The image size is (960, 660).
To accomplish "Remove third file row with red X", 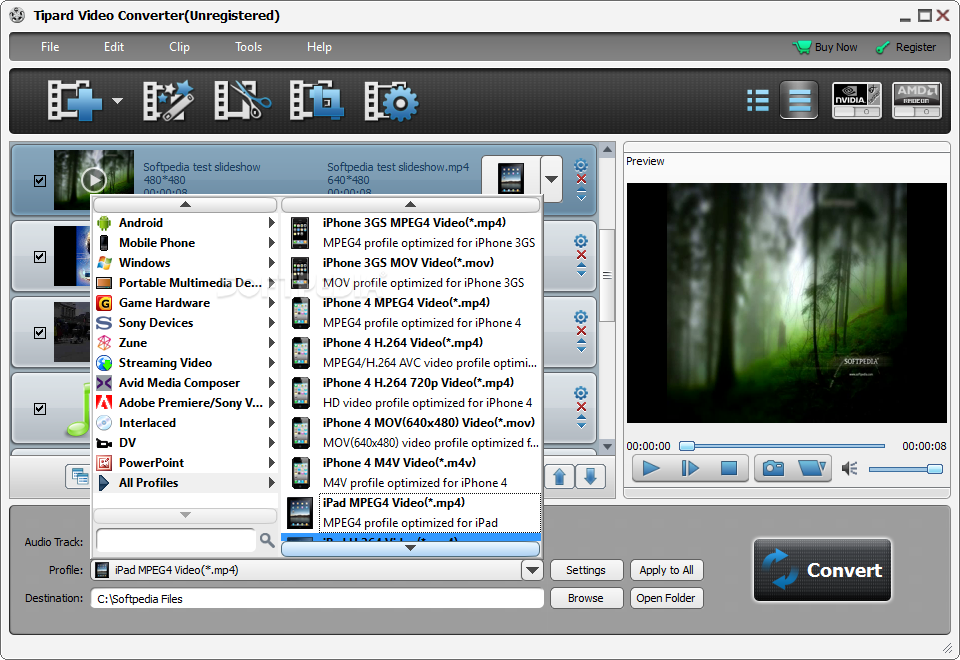I will [581, 331].
